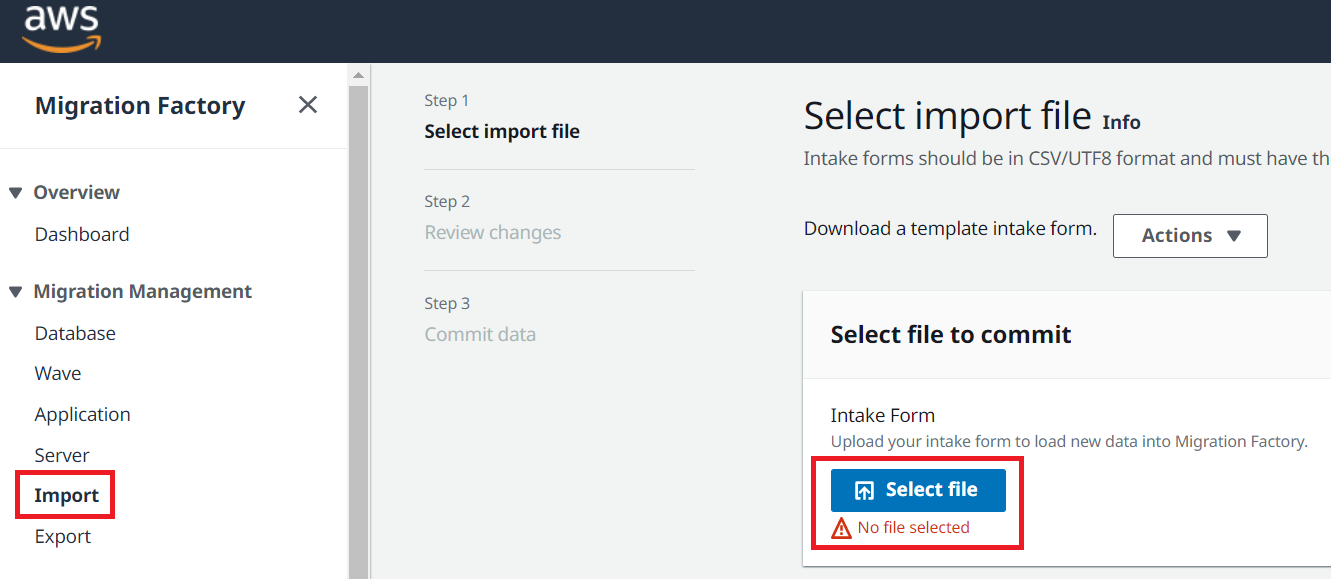Viewport: 1331px width, 579px height.
Task: Click the Overview section heading
Action: 77,193
